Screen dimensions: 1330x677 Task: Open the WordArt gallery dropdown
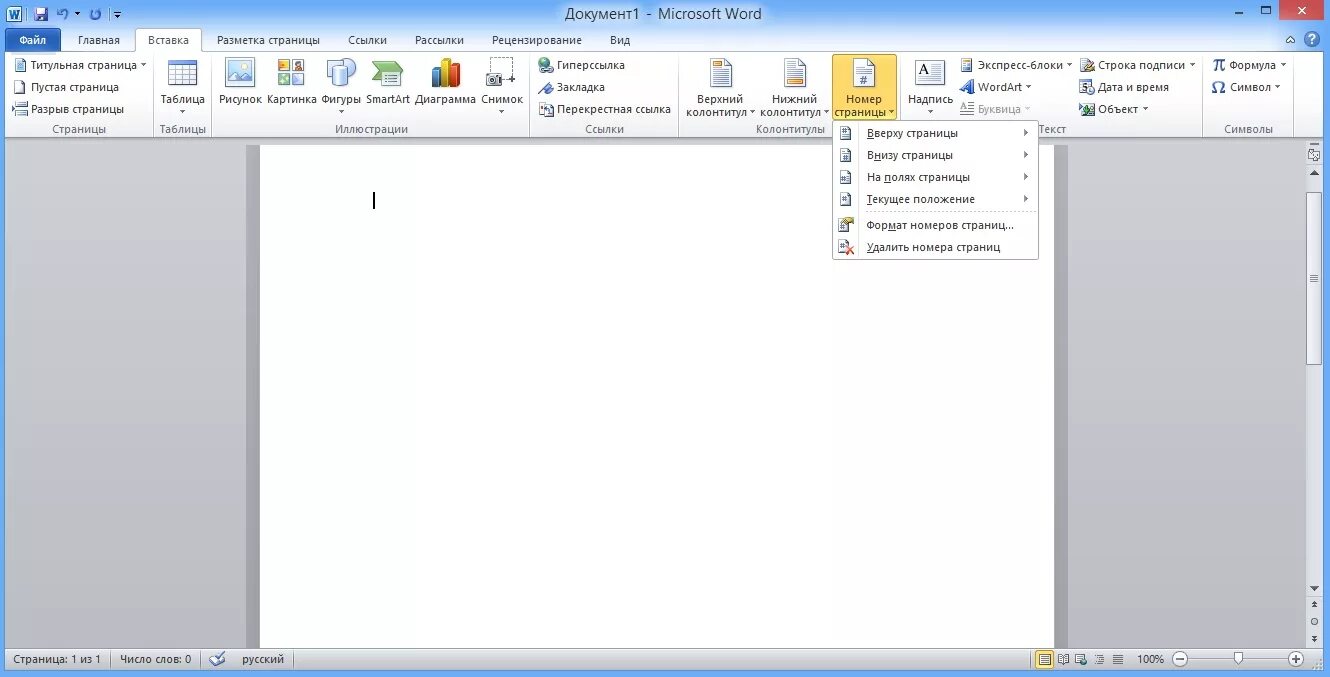996,87
